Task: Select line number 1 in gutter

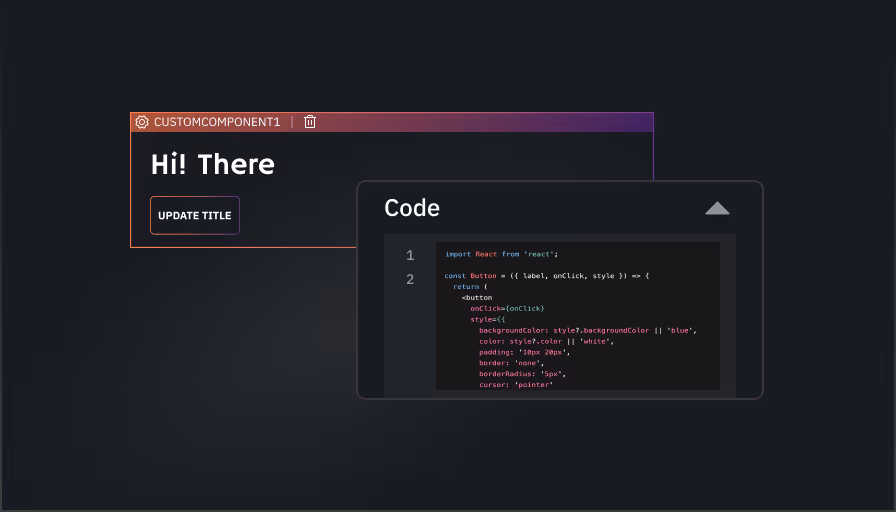Action: (410, 256)
